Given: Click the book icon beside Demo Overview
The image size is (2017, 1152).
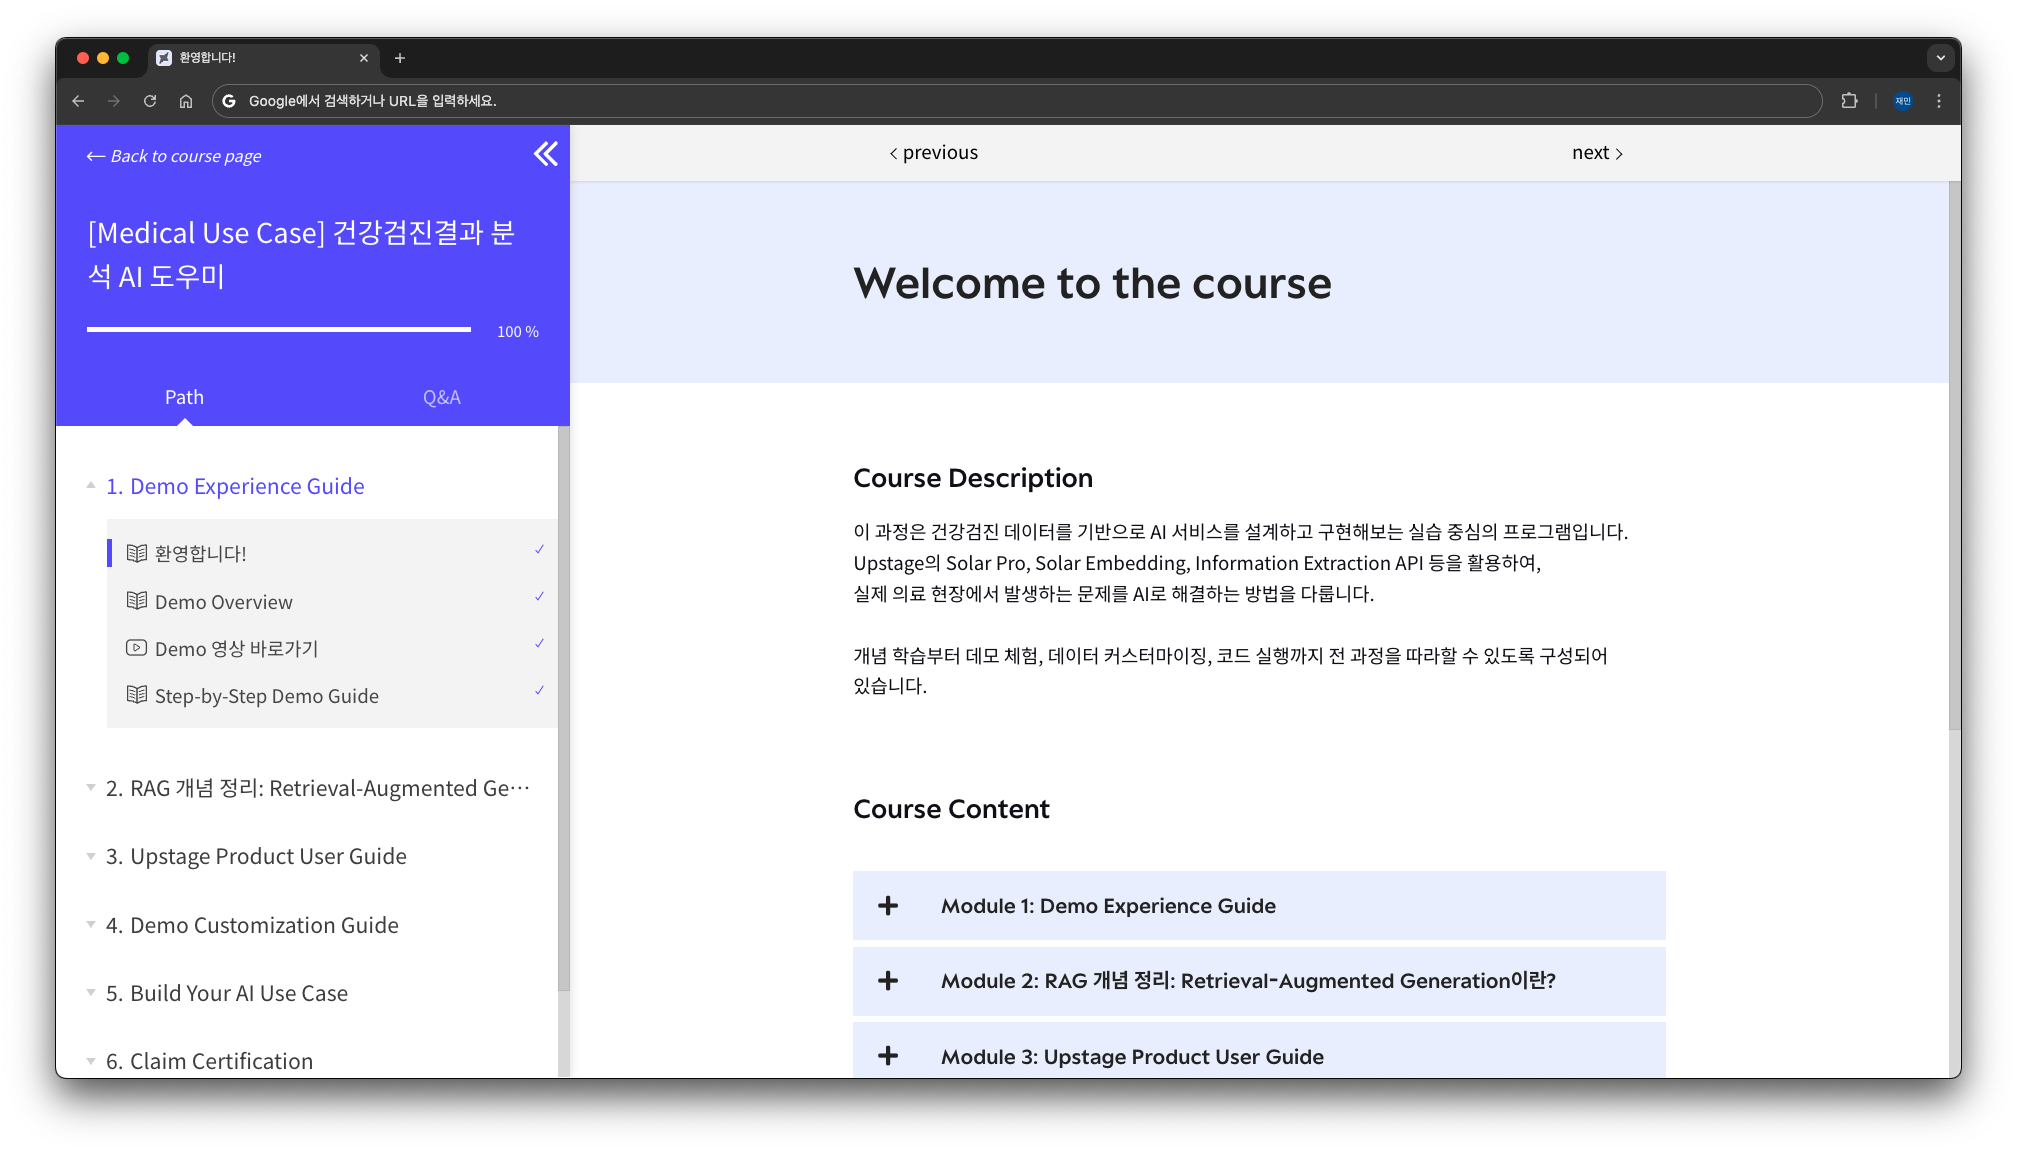Looking at the screenshot, I should (136, 601).
